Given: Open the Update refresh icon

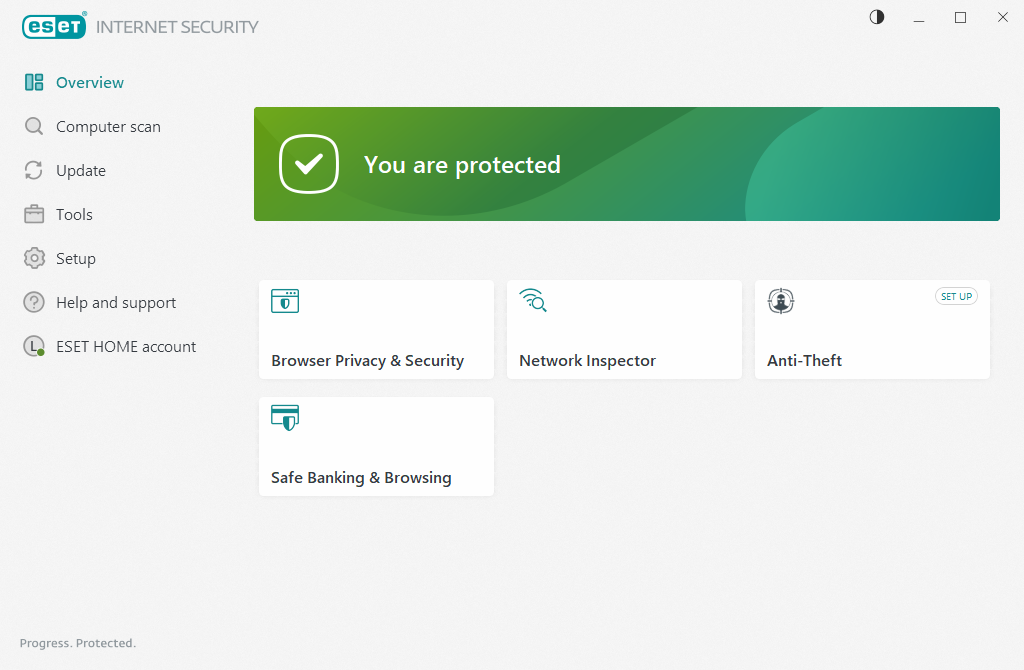Looking at the screenshot, I should (x=33, y=170).
